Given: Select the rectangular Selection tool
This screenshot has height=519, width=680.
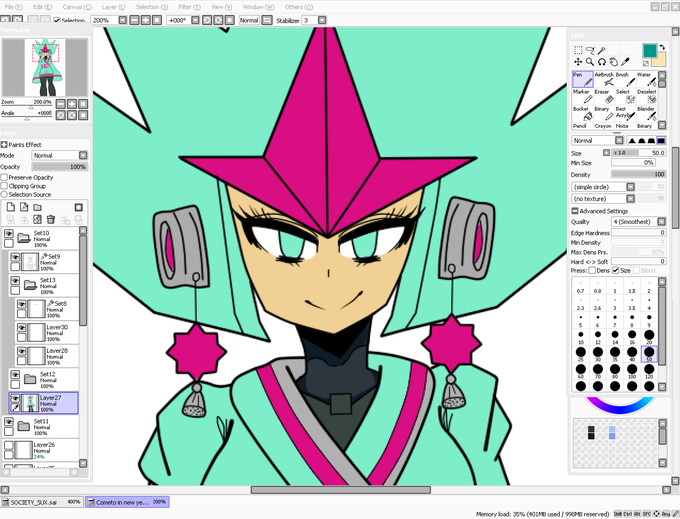Looking at the screenshot, I should [x=578, y=50].
